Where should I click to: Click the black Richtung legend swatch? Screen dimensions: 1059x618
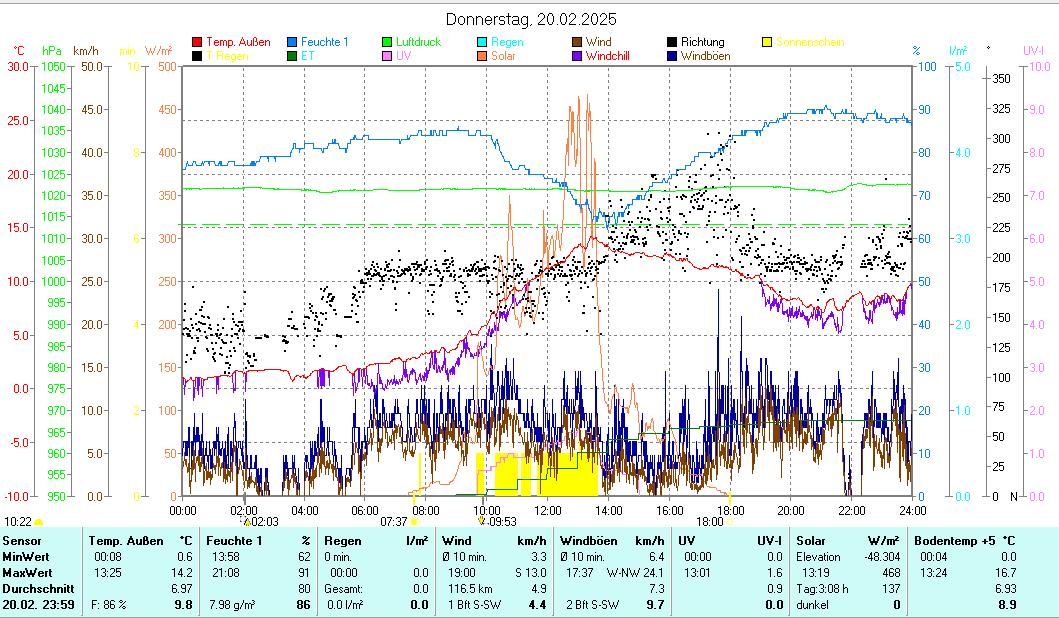[672, 42]
